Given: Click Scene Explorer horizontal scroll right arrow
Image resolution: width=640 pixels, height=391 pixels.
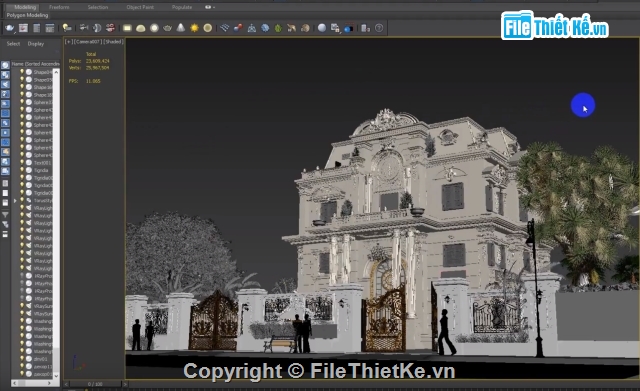Looking at the screenshot, I should (49, 383).
